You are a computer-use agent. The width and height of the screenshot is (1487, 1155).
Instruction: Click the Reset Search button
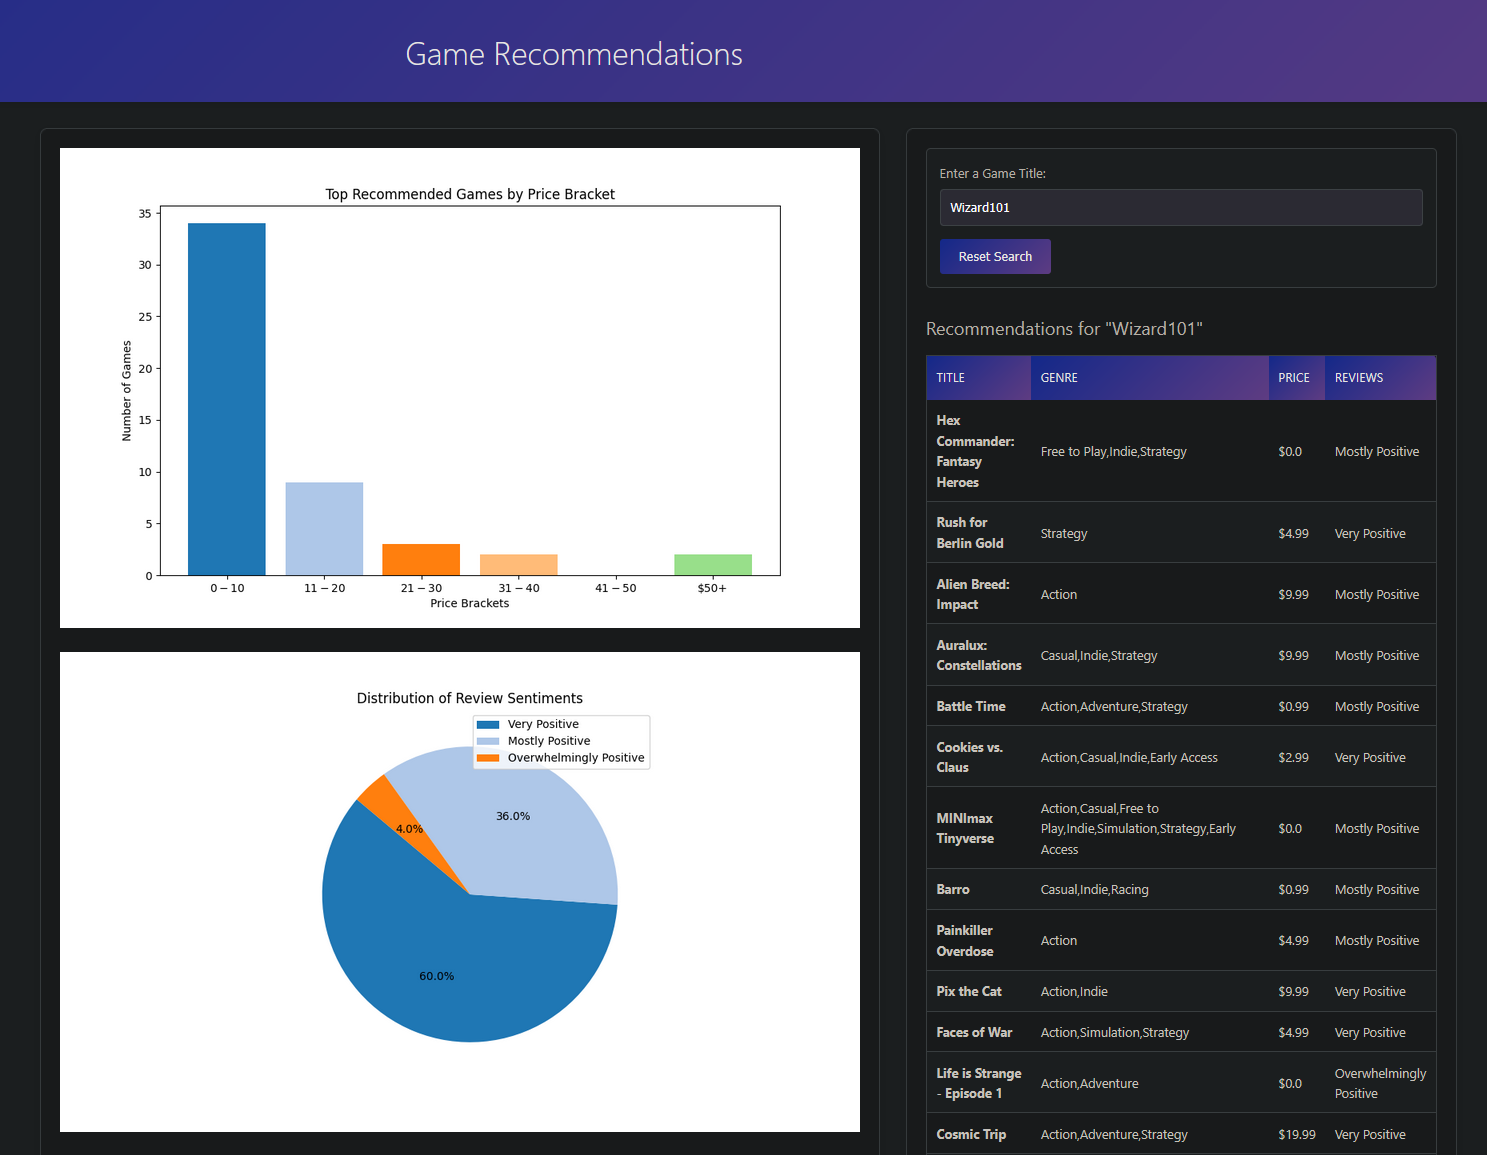(x=994, y=257)
